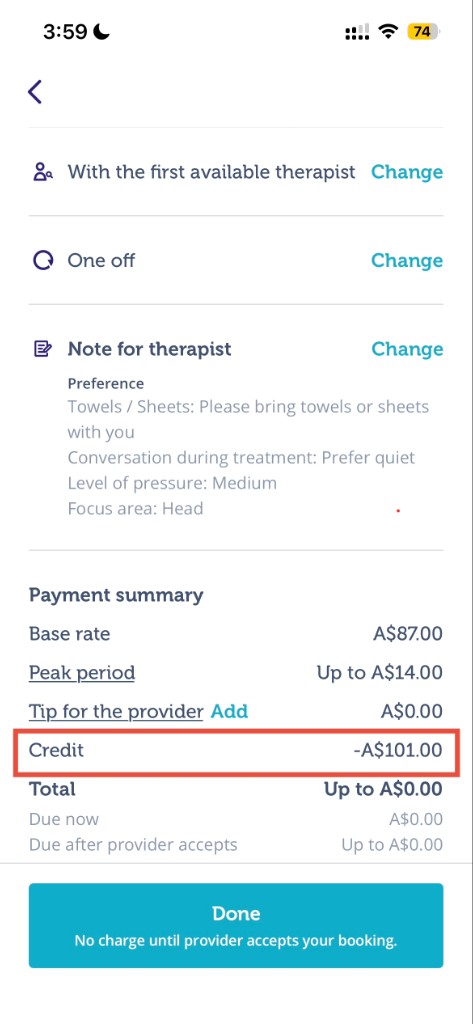Open the Peak period explanation
The height and width of the screenshot is (1024, 473).
82,673
